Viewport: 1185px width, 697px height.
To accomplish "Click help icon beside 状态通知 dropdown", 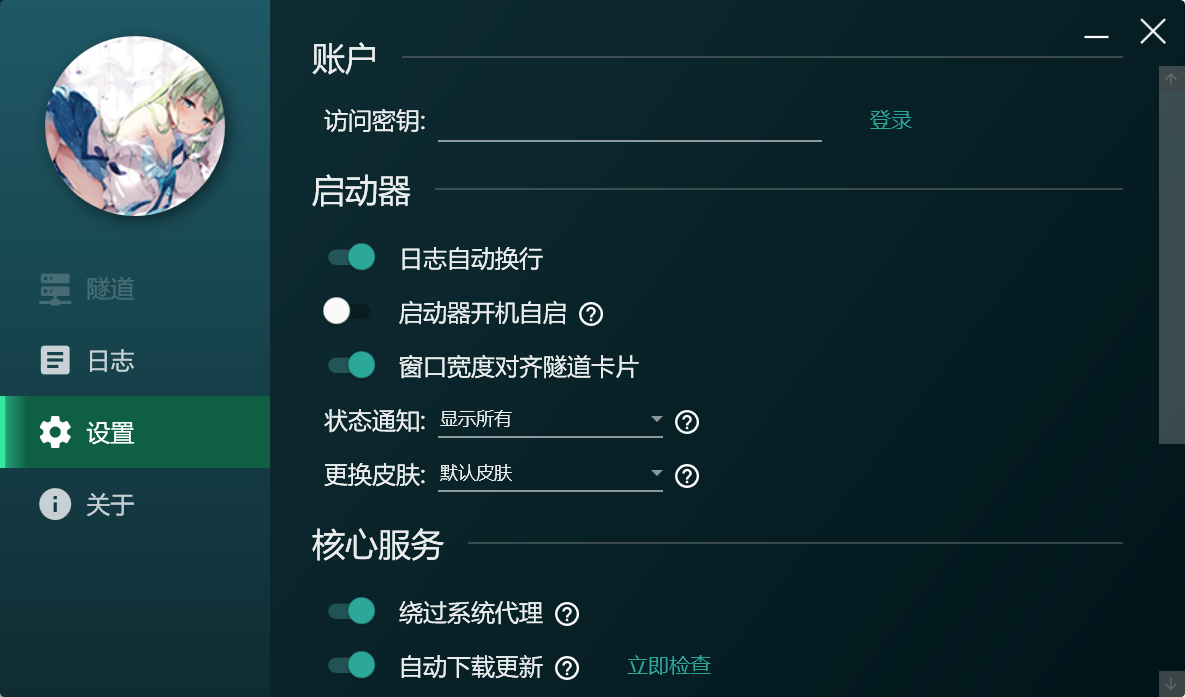I will pyautogui.click(x=687, y=422).
